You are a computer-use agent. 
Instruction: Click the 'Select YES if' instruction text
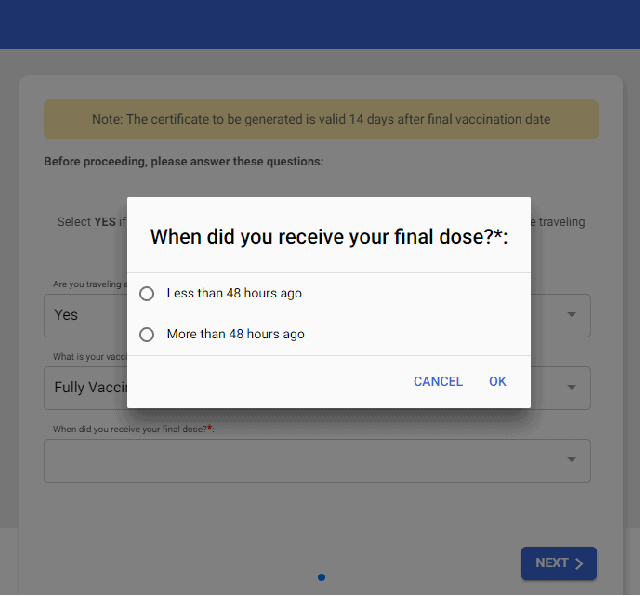tap(88, 222)
